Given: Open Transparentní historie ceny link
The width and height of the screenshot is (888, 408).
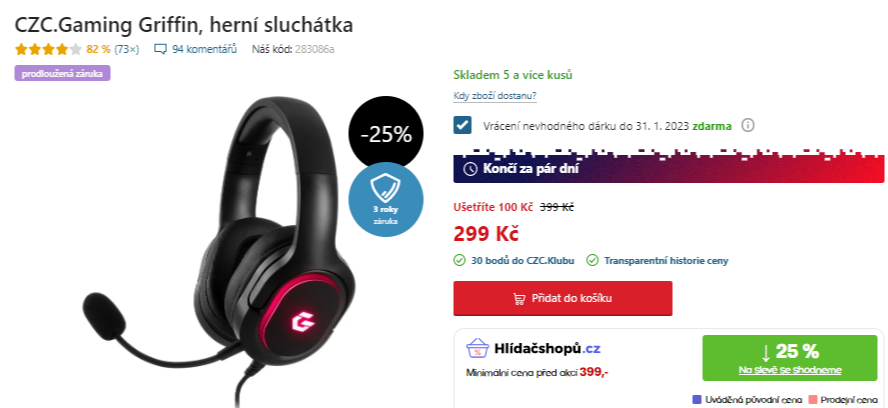Looking at the screenshot, I should pos(666,261).
